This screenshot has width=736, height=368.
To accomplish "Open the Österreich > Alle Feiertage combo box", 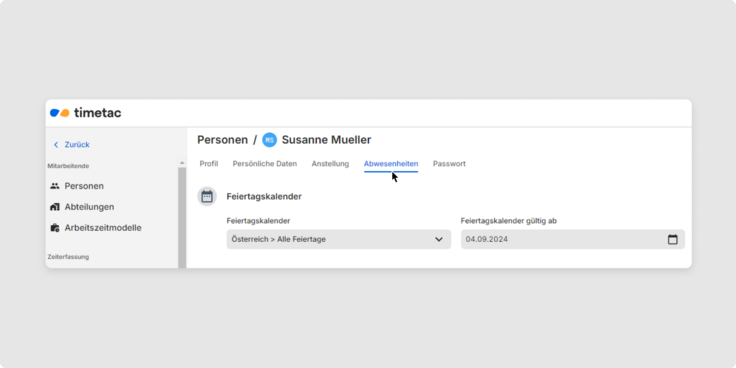I will click(x=338, y=239).
